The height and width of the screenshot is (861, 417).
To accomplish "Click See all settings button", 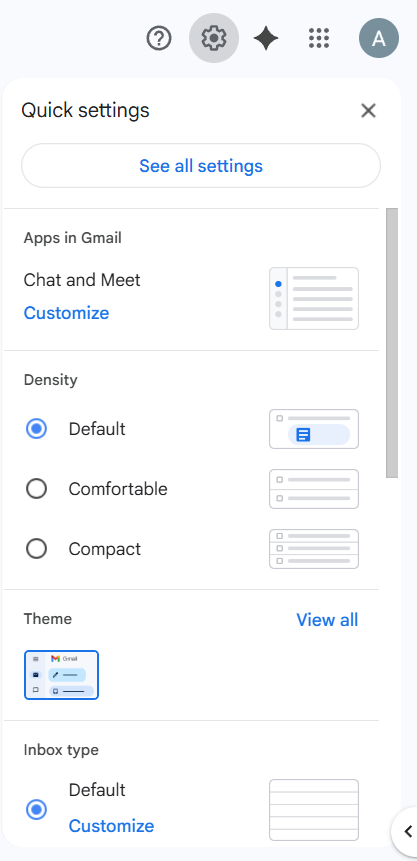I will [201, 166].
